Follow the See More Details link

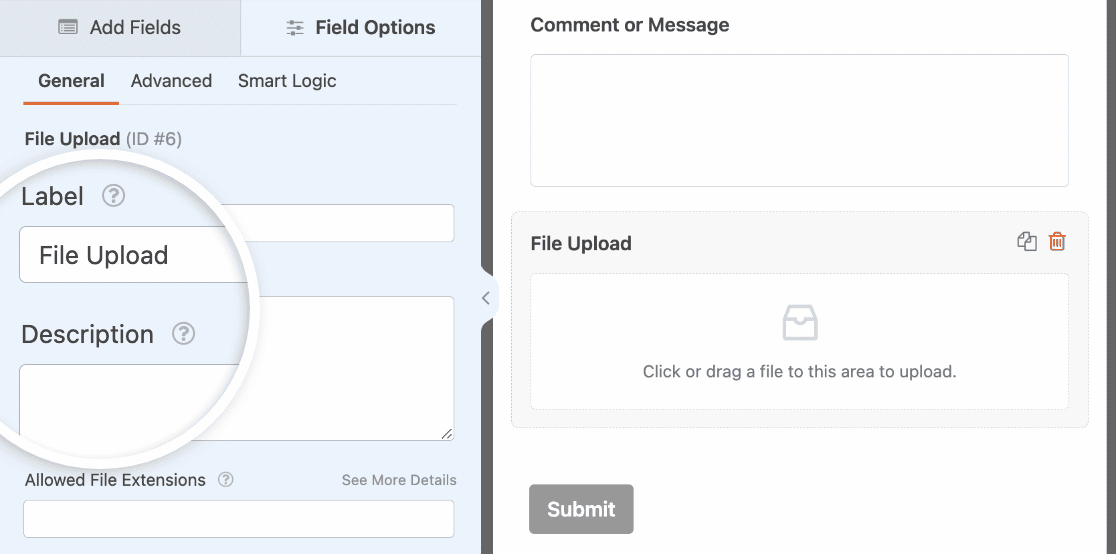tap(399, 480)
